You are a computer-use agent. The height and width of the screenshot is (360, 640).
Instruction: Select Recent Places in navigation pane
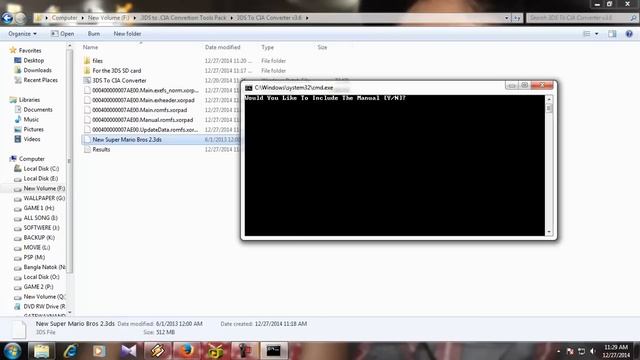pyautogui.click(x=40, y=80)
